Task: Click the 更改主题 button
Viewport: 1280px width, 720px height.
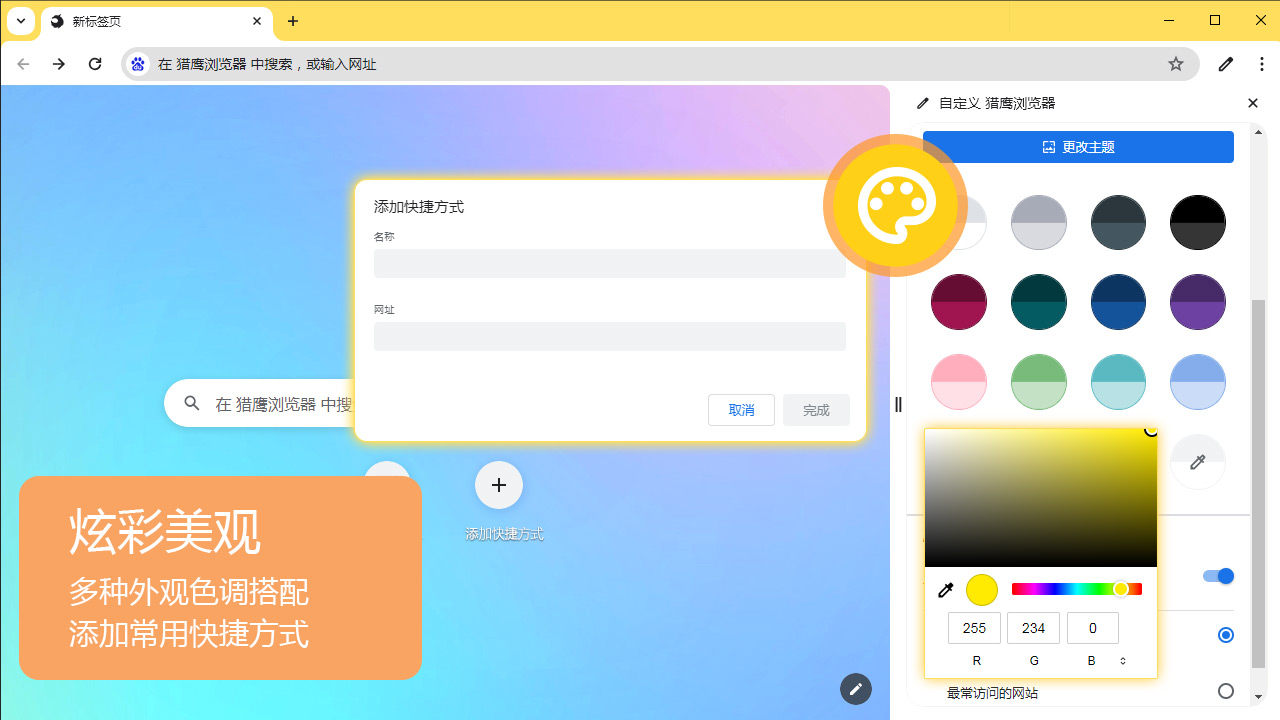Action: (x=1079, y=146)
